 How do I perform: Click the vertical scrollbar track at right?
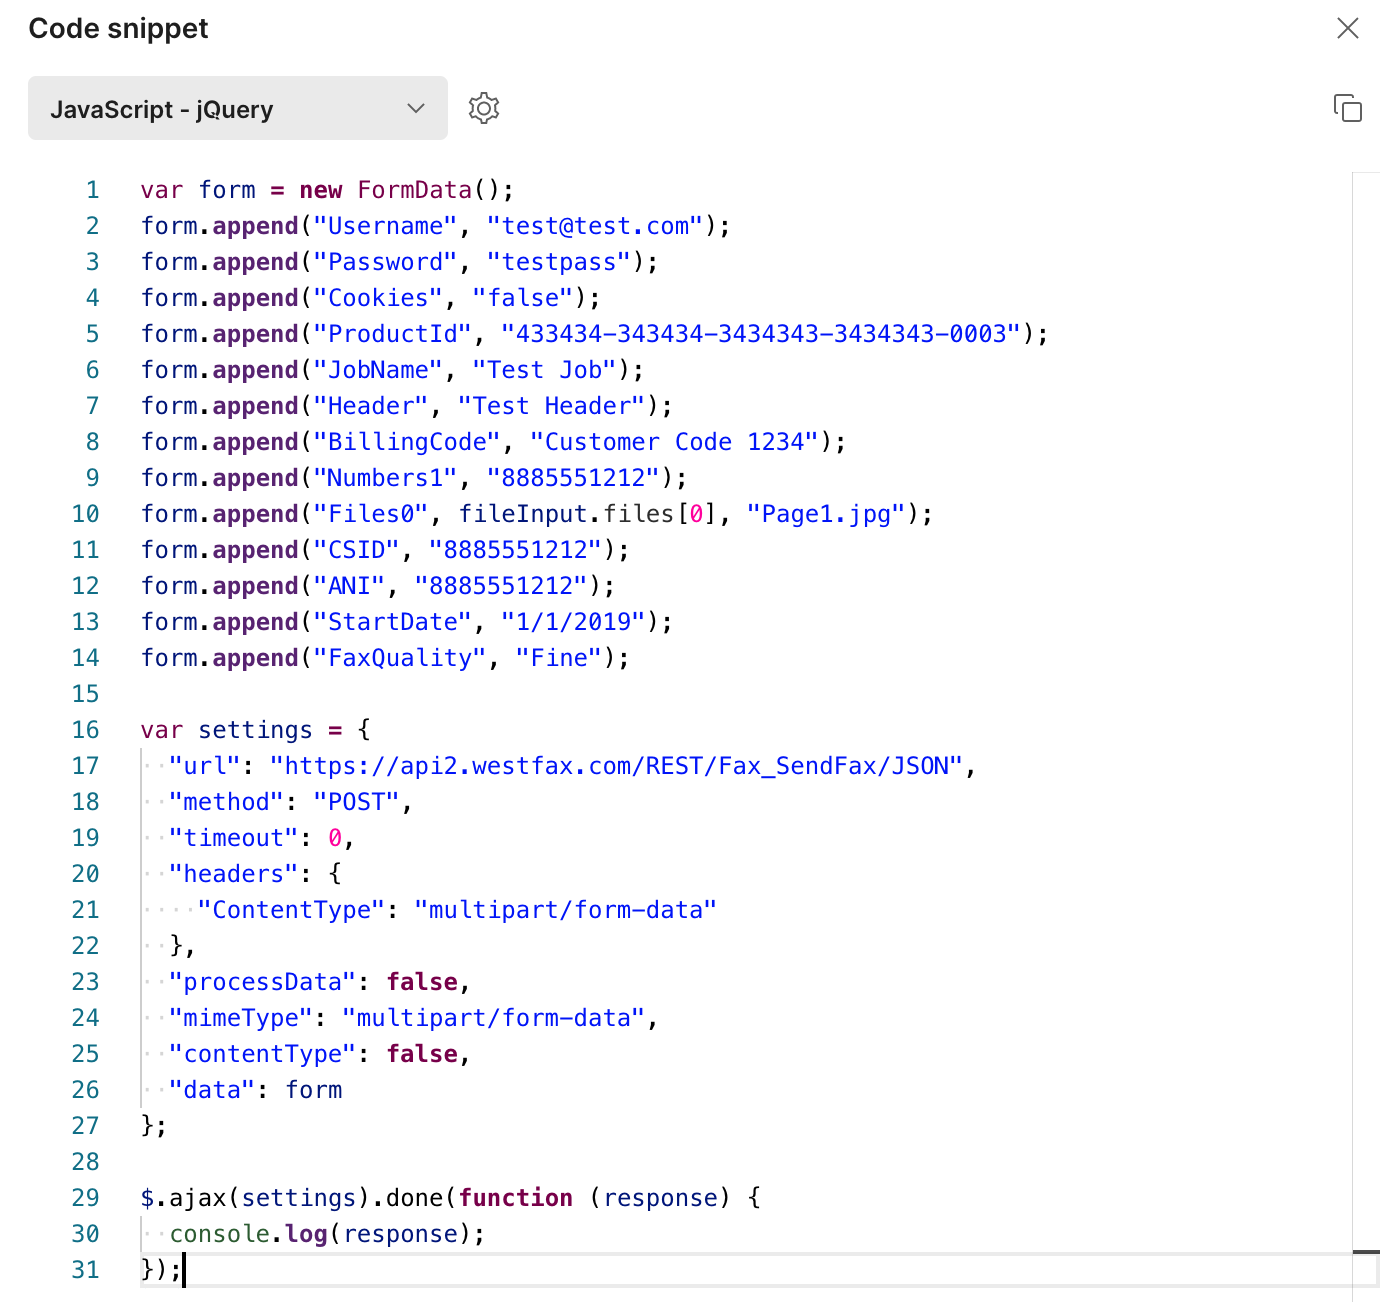[x=1366, y=700]
